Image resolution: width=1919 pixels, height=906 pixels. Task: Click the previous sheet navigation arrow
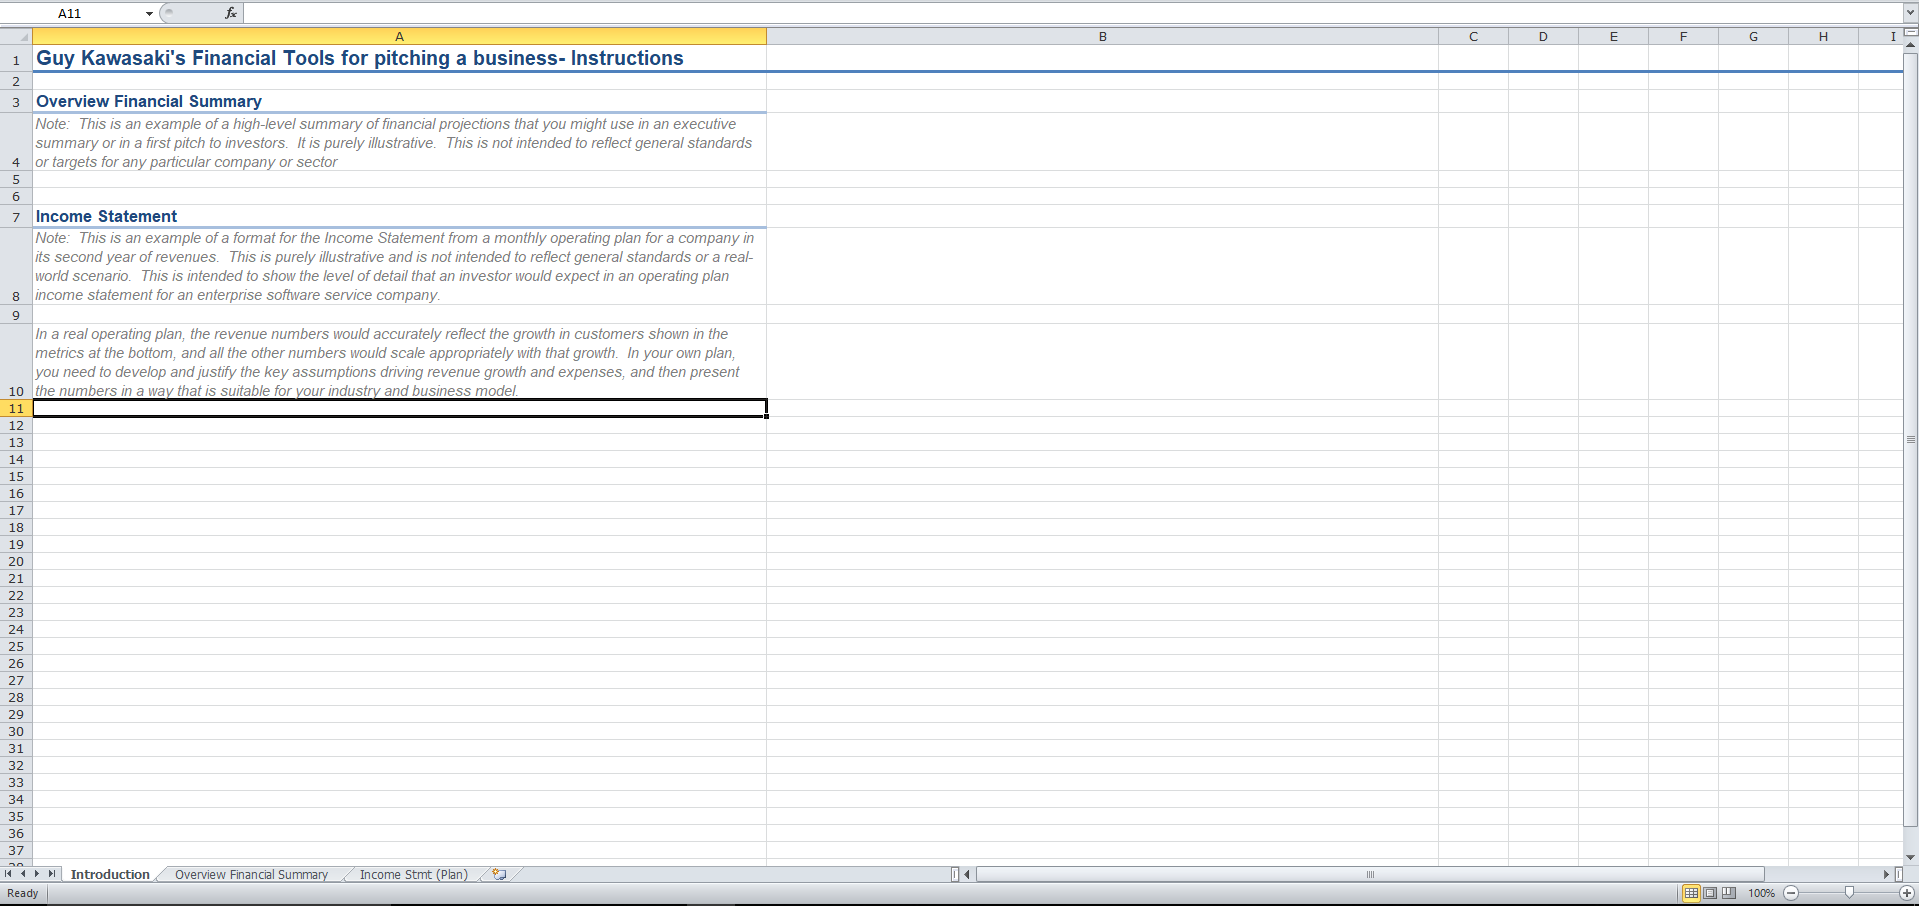pos(23,874)
